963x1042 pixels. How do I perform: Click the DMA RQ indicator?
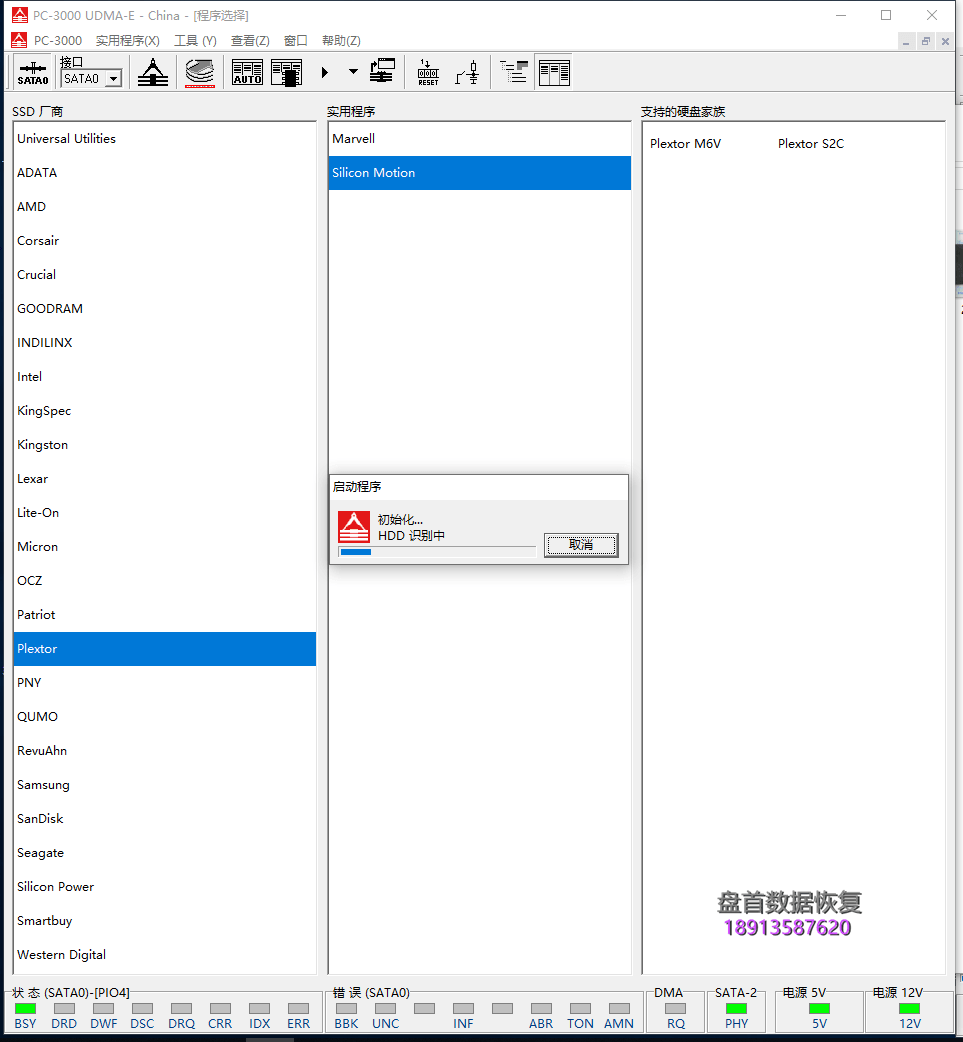(675, 1008)
